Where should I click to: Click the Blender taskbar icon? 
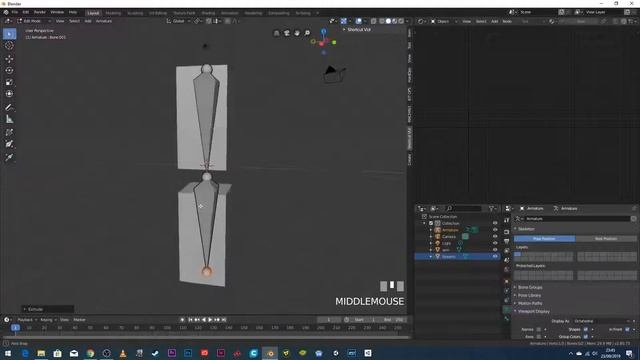pos(270,353)
